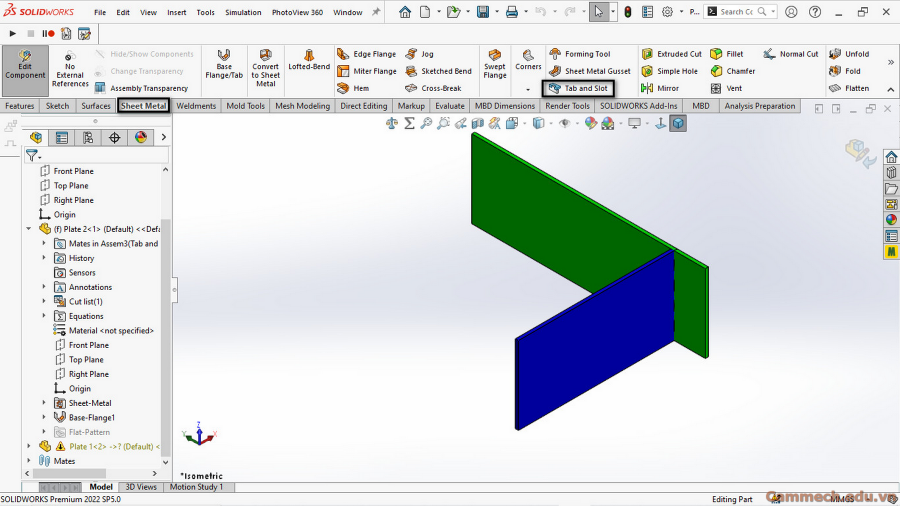The width and height of the screenshot is (900, 506).
Task: Start Convert to Sheet Metal
Action: [x=265, y=68]
